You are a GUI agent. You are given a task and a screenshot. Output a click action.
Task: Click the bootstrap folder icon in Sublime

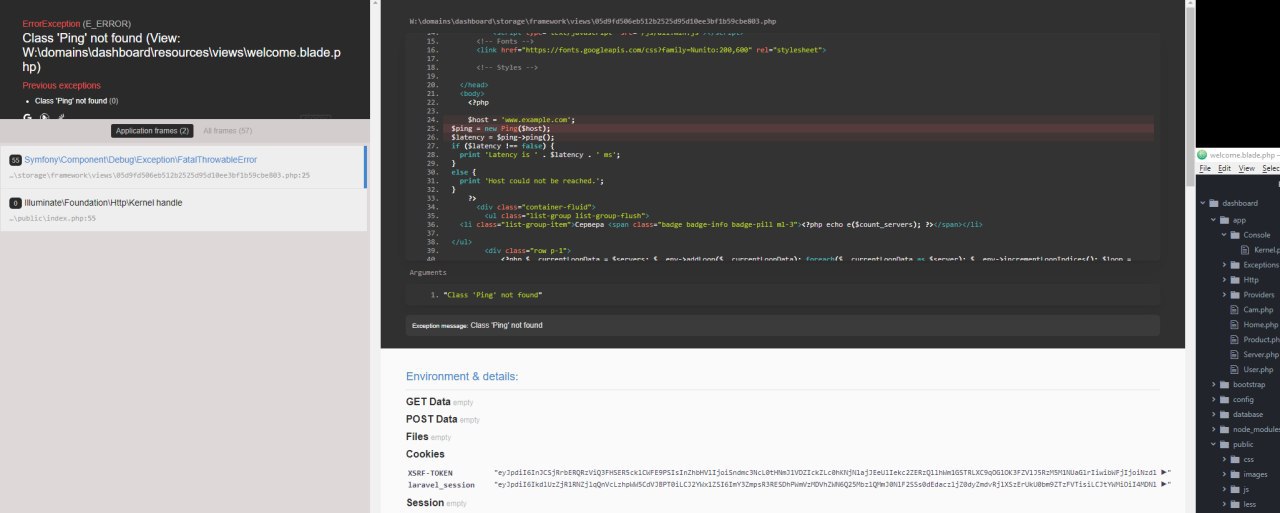(1226, 384)
